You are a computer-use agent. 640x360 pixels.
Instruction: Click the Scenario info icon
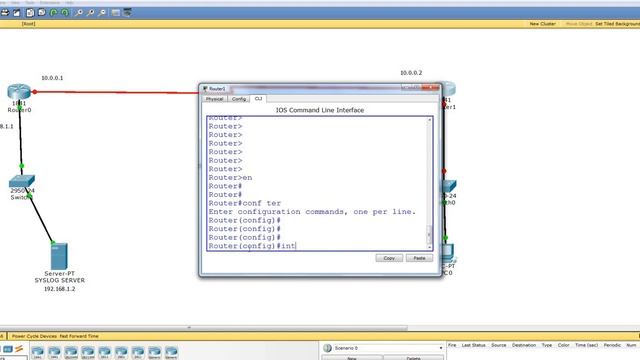tap(327, 348)
